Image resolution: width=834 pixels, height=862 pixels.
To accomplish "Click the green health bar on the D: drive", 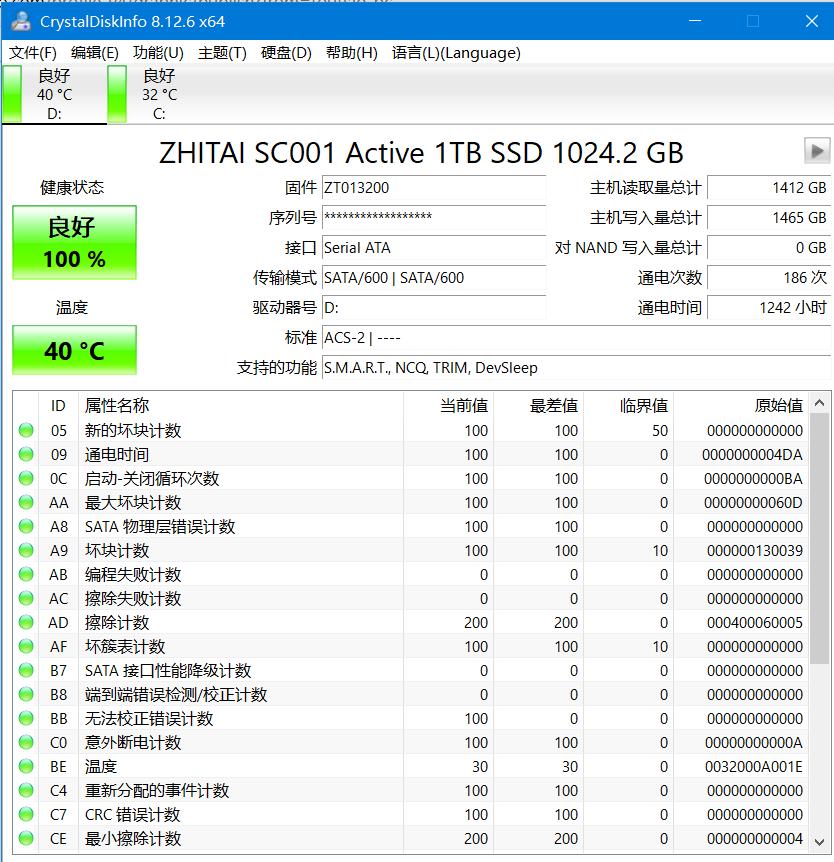I will point(10,95).
